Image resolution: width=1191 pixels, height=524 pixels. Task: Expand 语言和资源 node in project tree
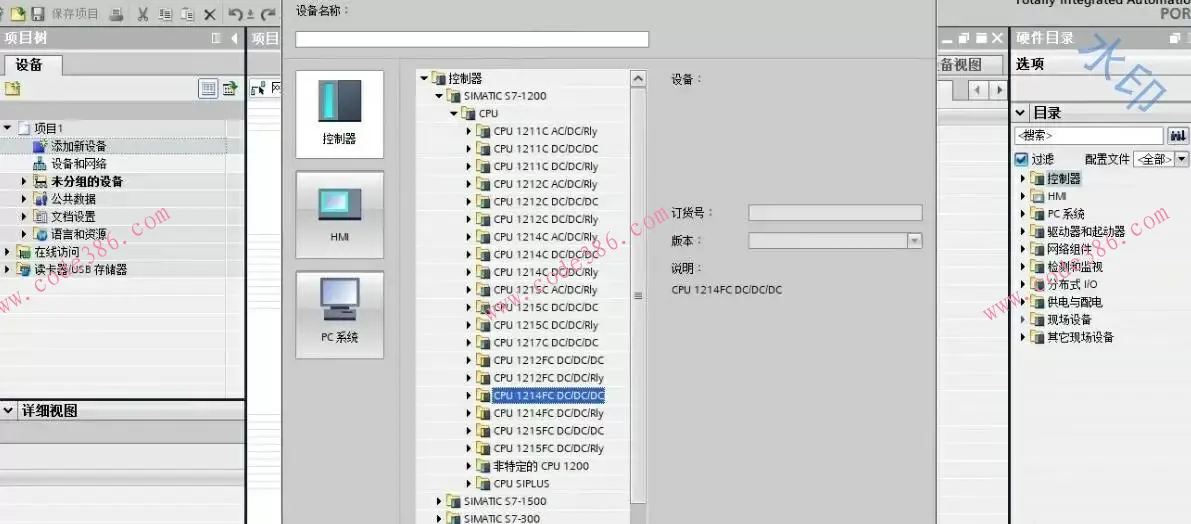pyautogui.click(x=24, y=234)
